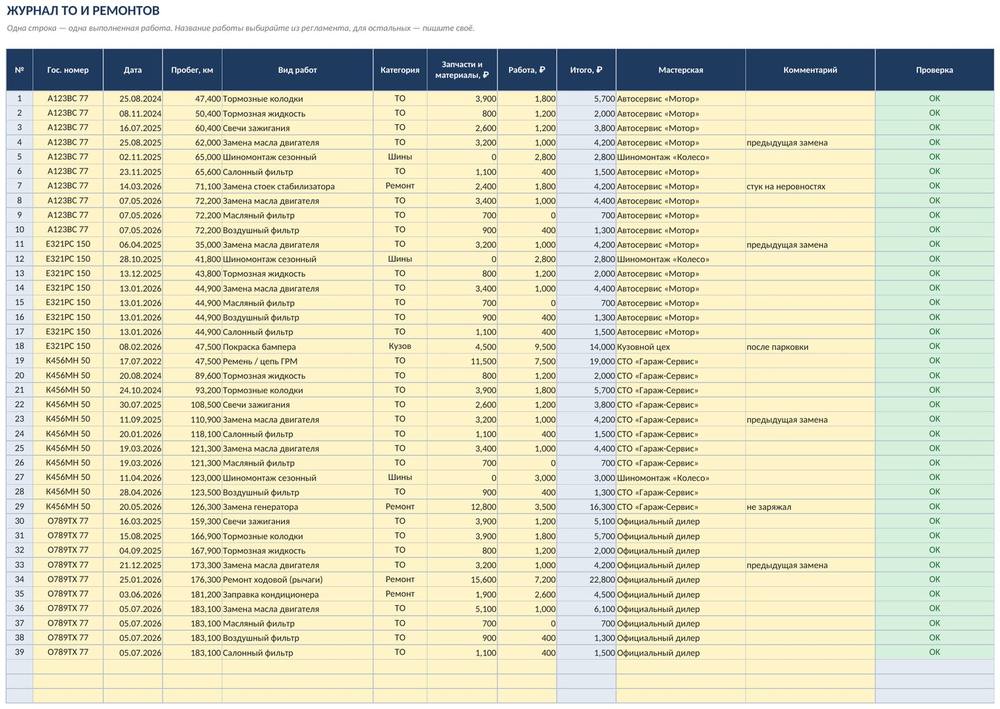The image size is (1000, 709).
Task: Click the workshop cell «Кузовной цех»
Action: pos(680,347)
